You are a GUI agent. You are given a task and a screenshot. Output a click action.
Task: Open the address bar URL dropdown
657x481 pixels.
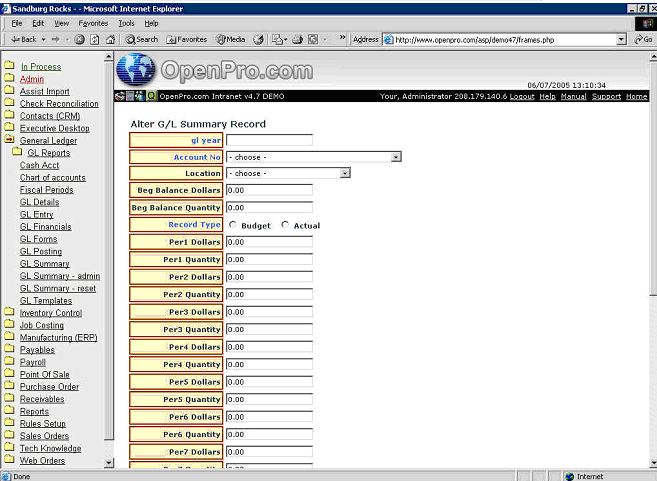click(621, 39)
